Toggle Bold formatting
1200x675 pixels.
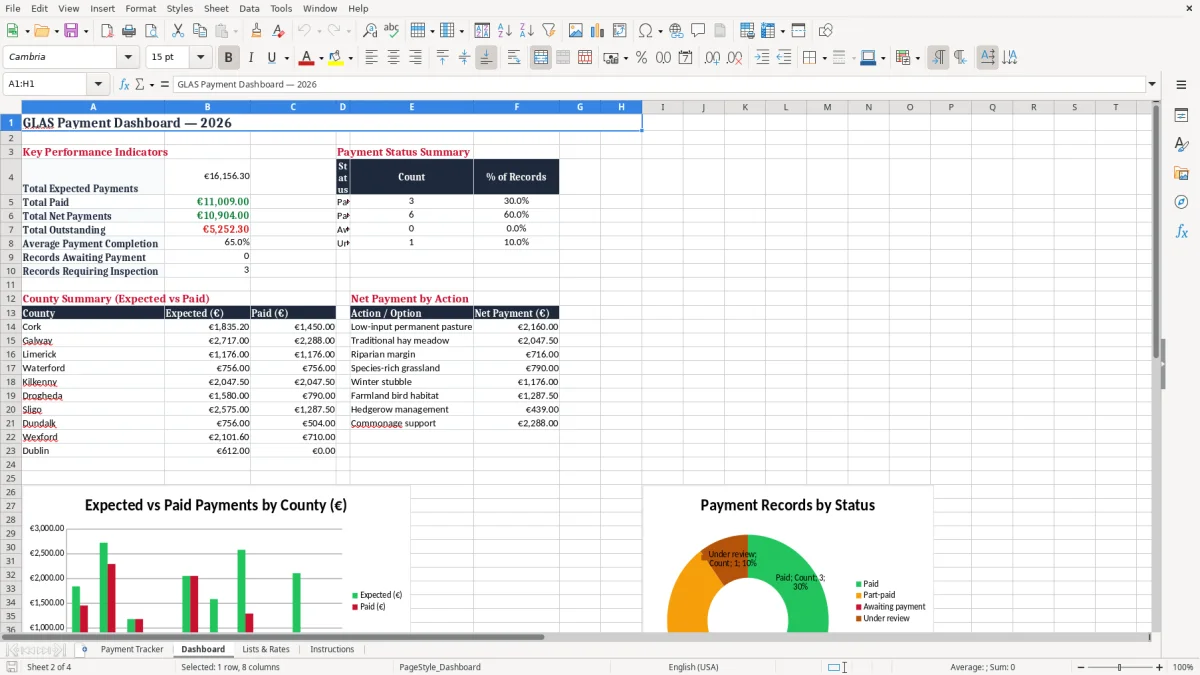tap(228, 58)
